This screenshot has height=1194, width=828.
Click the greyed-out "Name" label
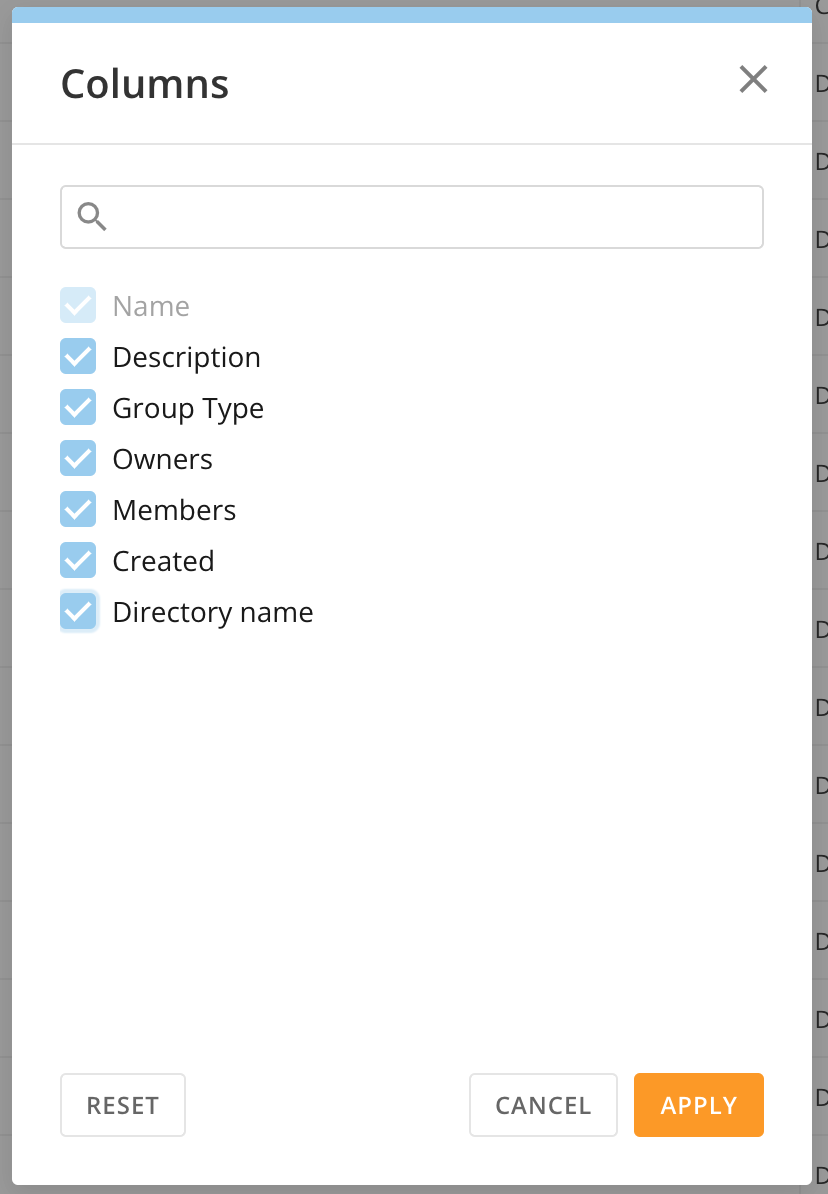tap(150, 305)
